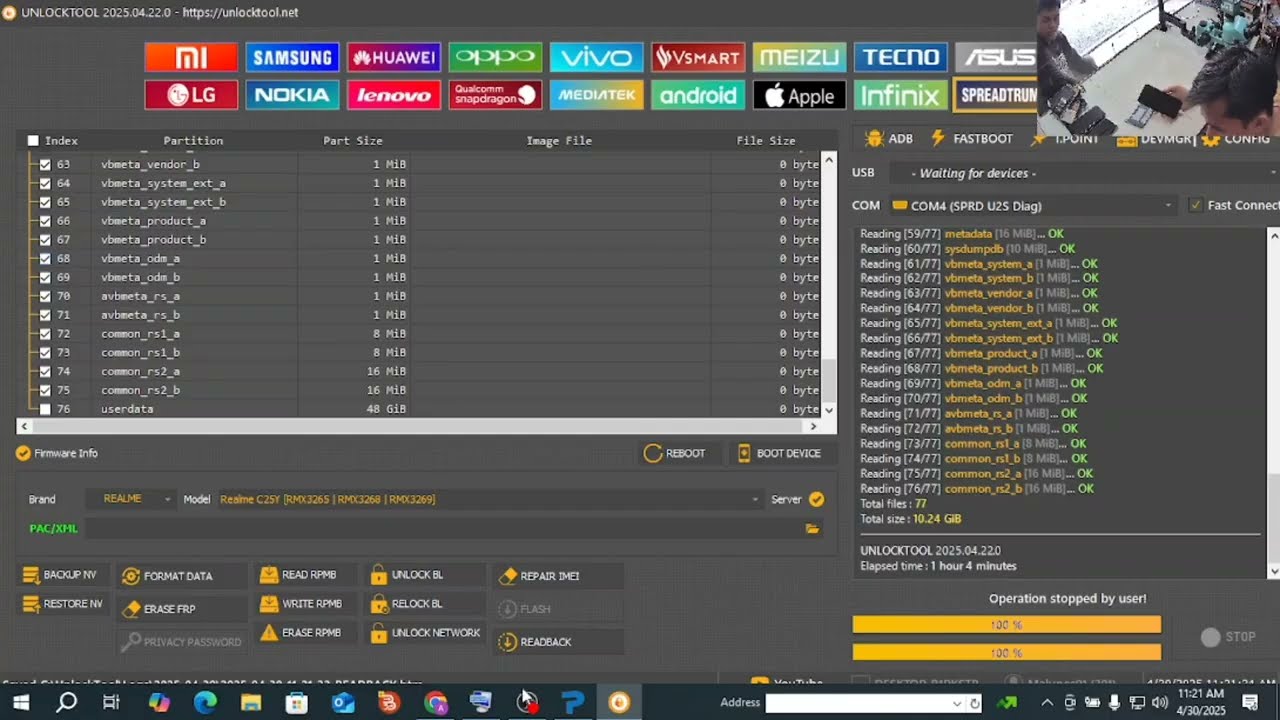Uncheck partition 64 vbmeta_system_ext_a

point(45,183)
